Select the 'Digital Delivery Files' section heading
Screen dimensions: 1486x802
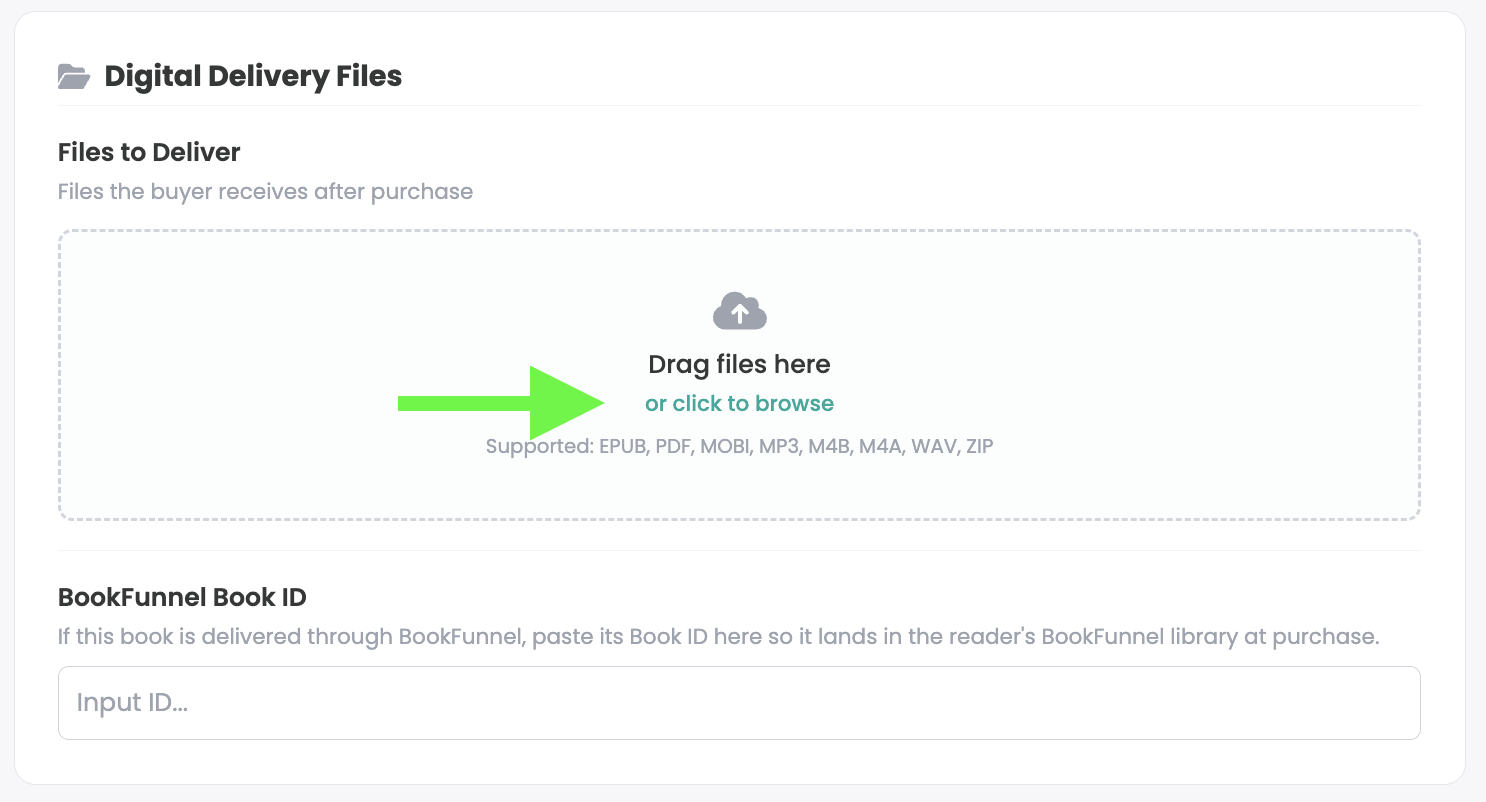pyautogui.click(x=253, y=76)
